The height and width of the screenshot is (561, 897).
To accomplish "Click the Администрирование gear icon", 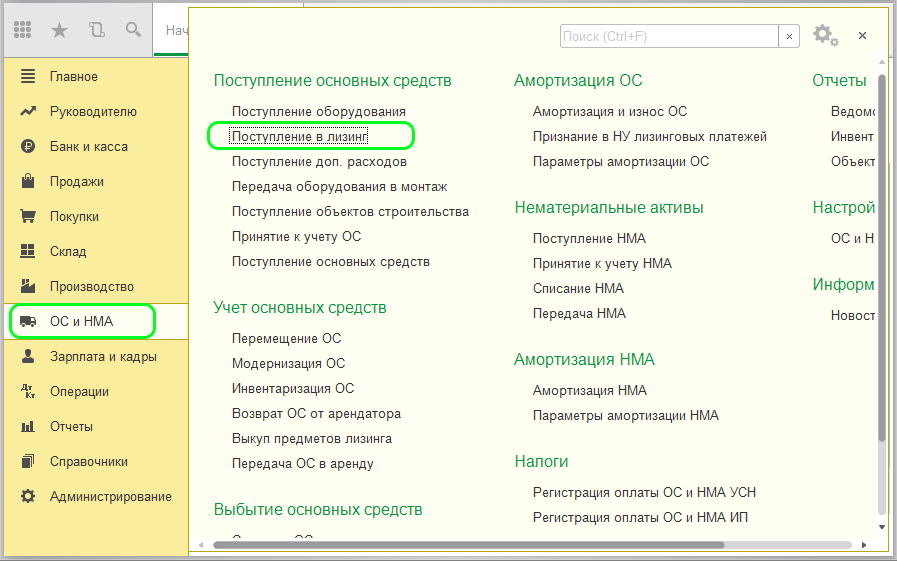I will [x=27, y=496].
